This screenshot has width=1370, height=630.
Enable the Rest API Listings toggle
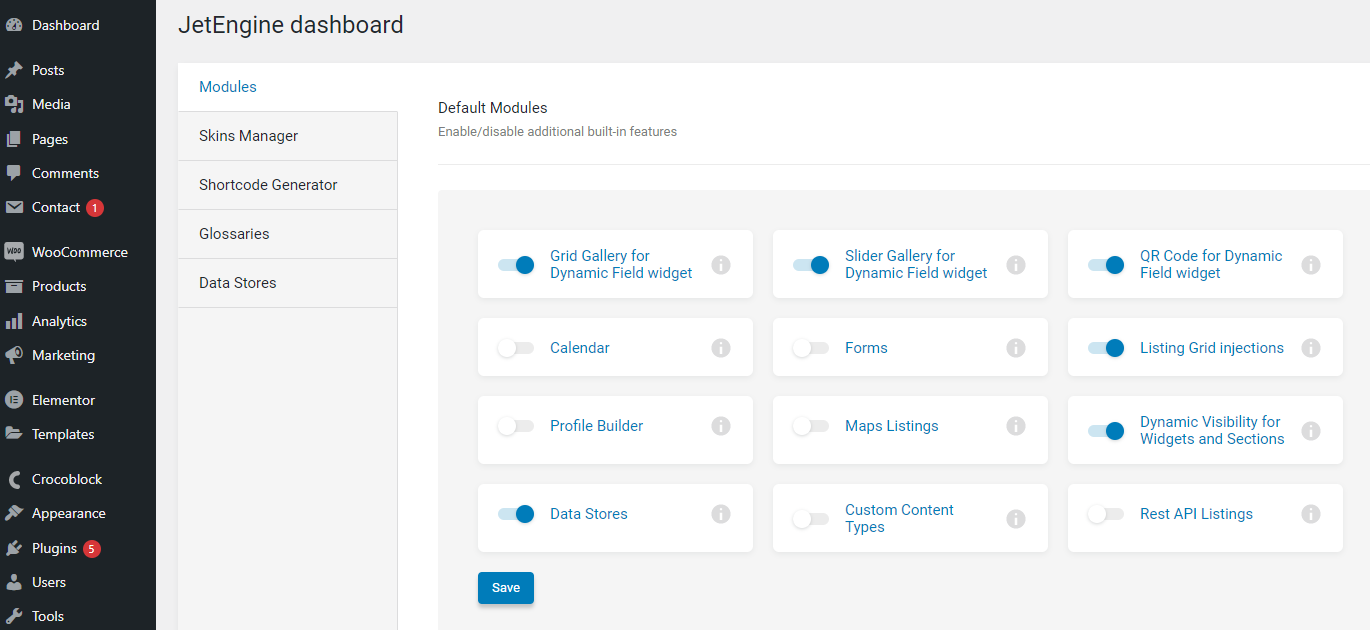click(1106, 514)
